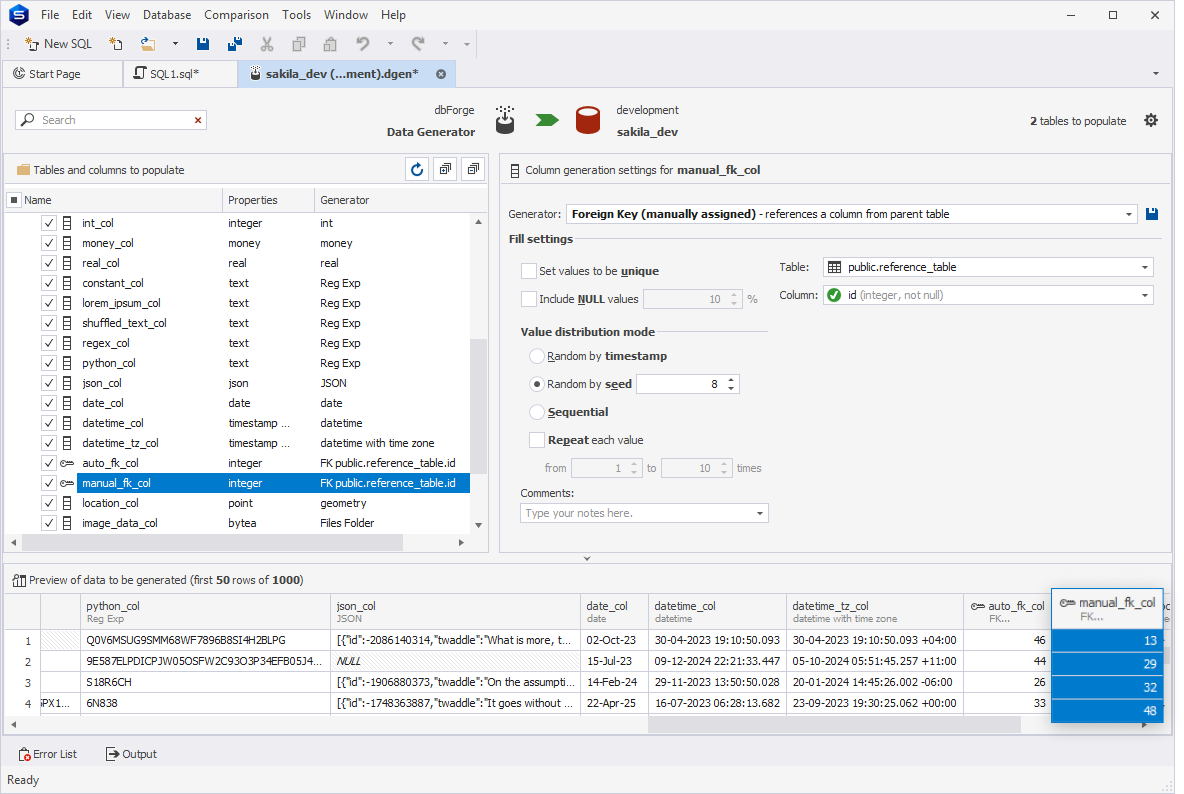
Task: Open the Error List panel
Action: click(48, 754)
